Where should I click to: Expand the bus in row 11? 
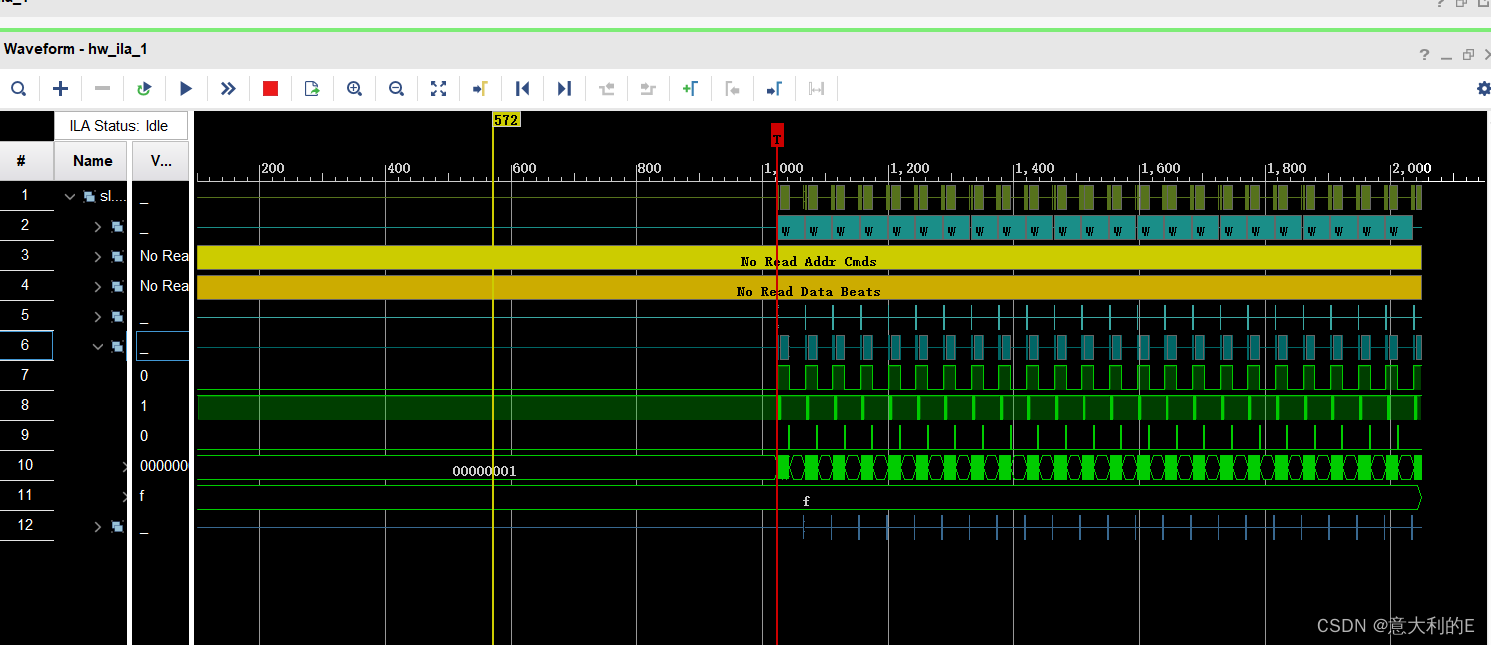point(126,496)
